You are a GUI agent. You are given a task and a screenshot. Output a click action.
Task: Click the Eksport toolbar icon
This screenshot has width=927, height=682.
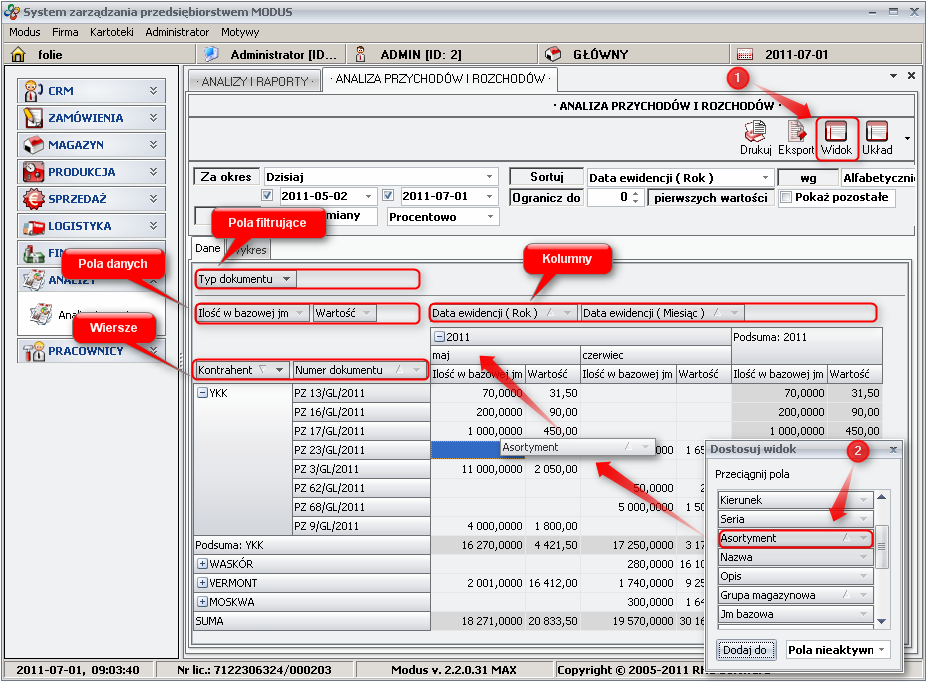tap(797, 132)
